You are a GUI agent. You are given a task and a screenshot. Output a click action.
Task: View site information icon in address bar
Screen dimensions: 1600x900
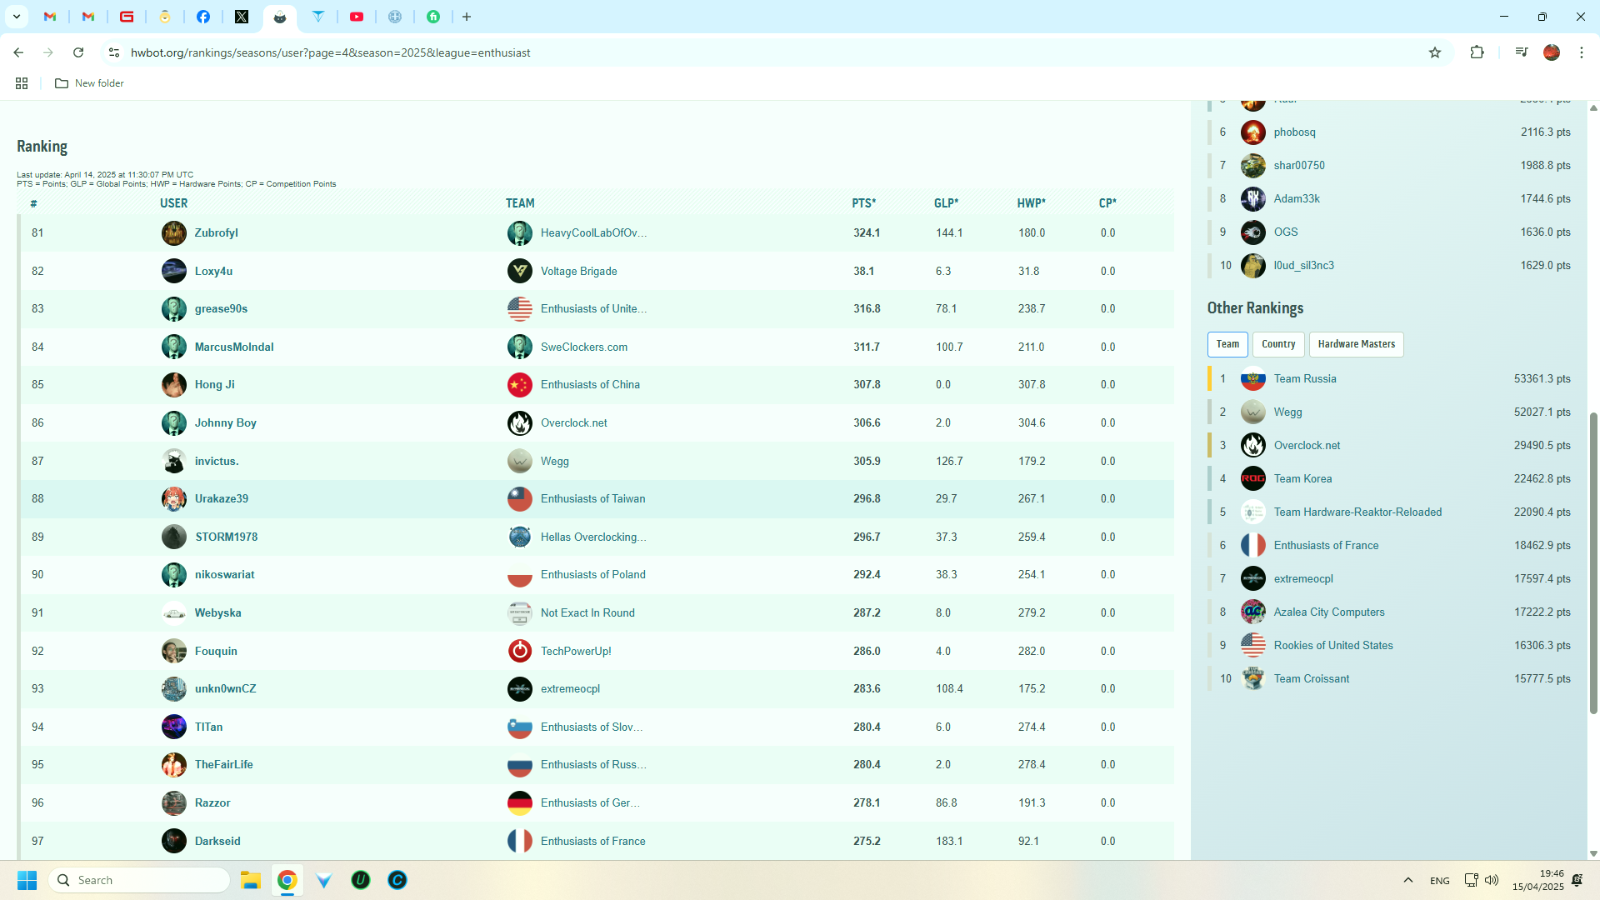point(114,52)
